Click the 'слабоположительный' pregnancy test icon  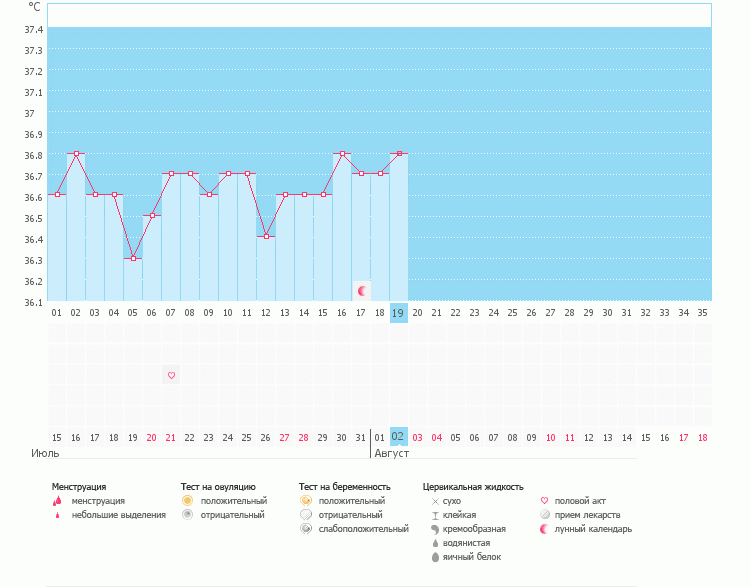(x=306, y=529)
